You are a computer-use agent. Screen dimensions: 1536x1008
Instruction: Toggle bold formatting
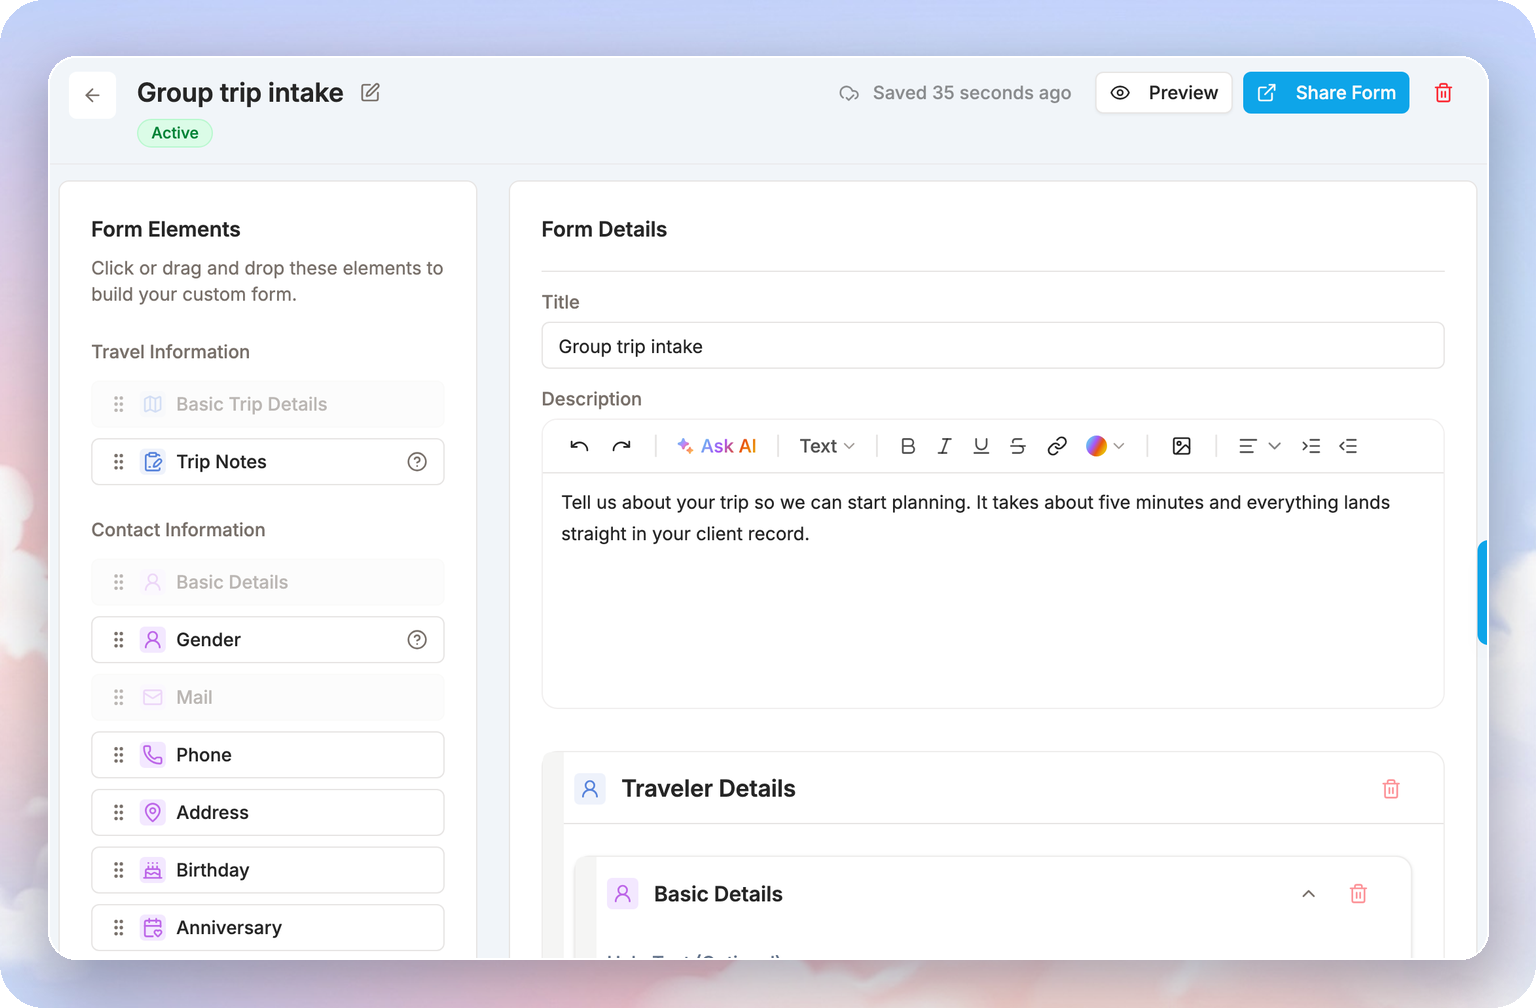pyautogui.click(x=908, y=446)
